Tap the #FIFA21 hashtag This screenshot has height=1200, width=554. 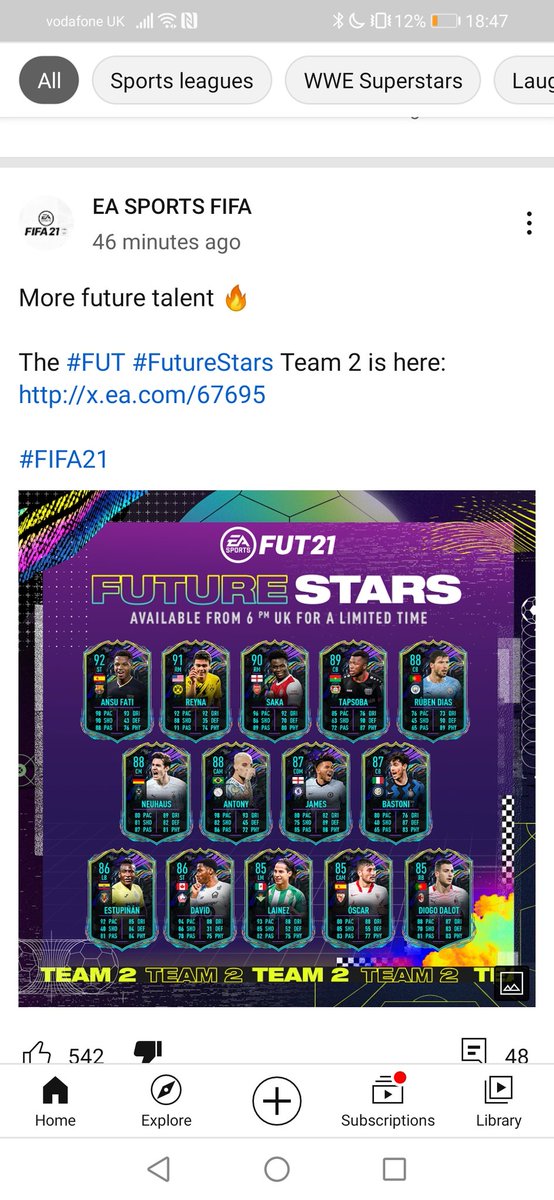click(63, 460)
